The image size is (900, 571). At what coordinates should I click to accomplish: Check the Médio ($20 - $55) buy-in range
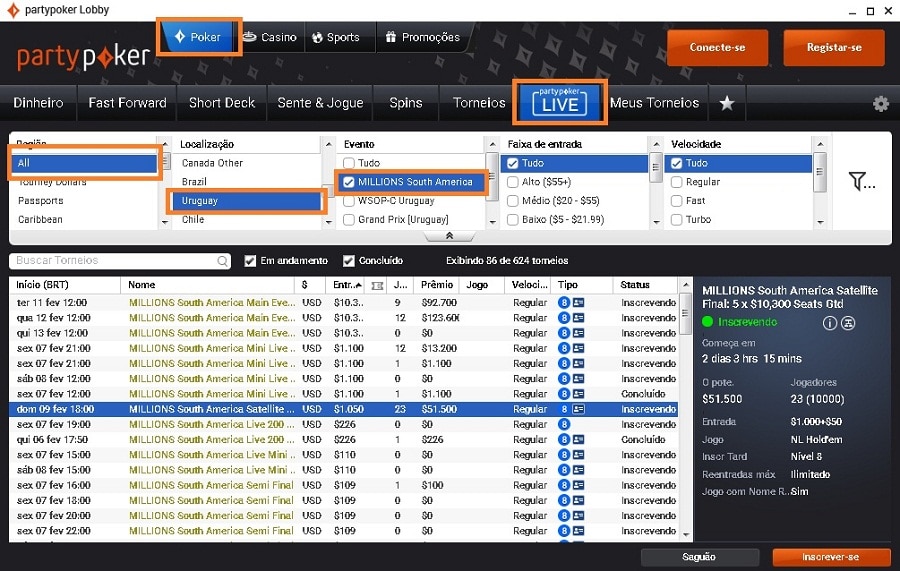coord(513,201)
